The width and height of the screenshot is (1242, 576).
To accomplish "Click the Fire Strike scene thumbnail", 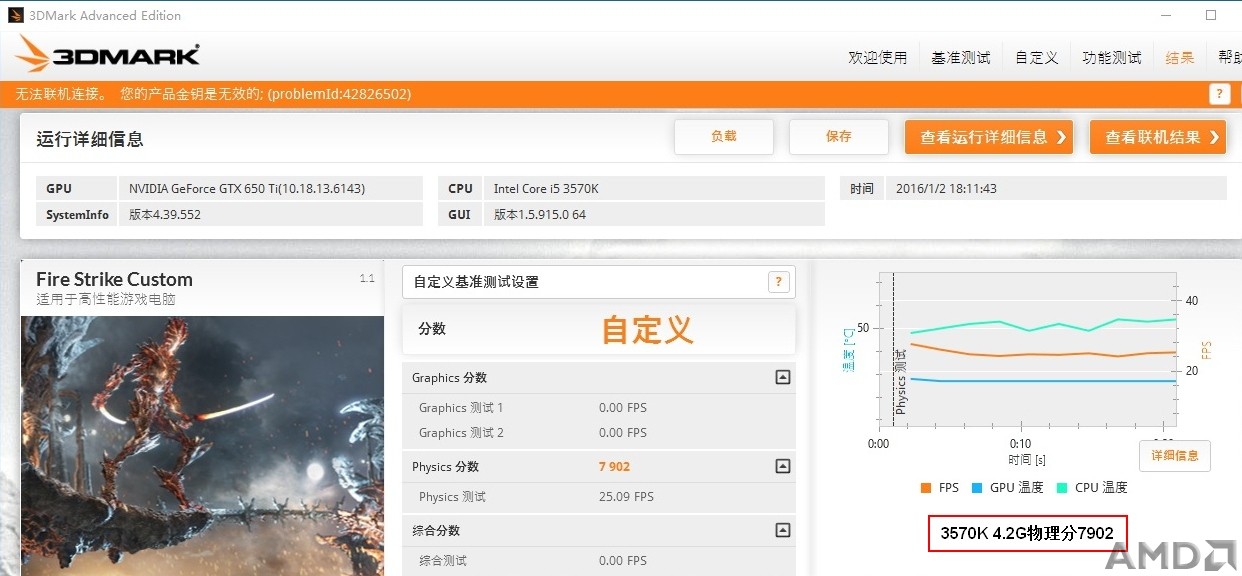I will point(202,446).
